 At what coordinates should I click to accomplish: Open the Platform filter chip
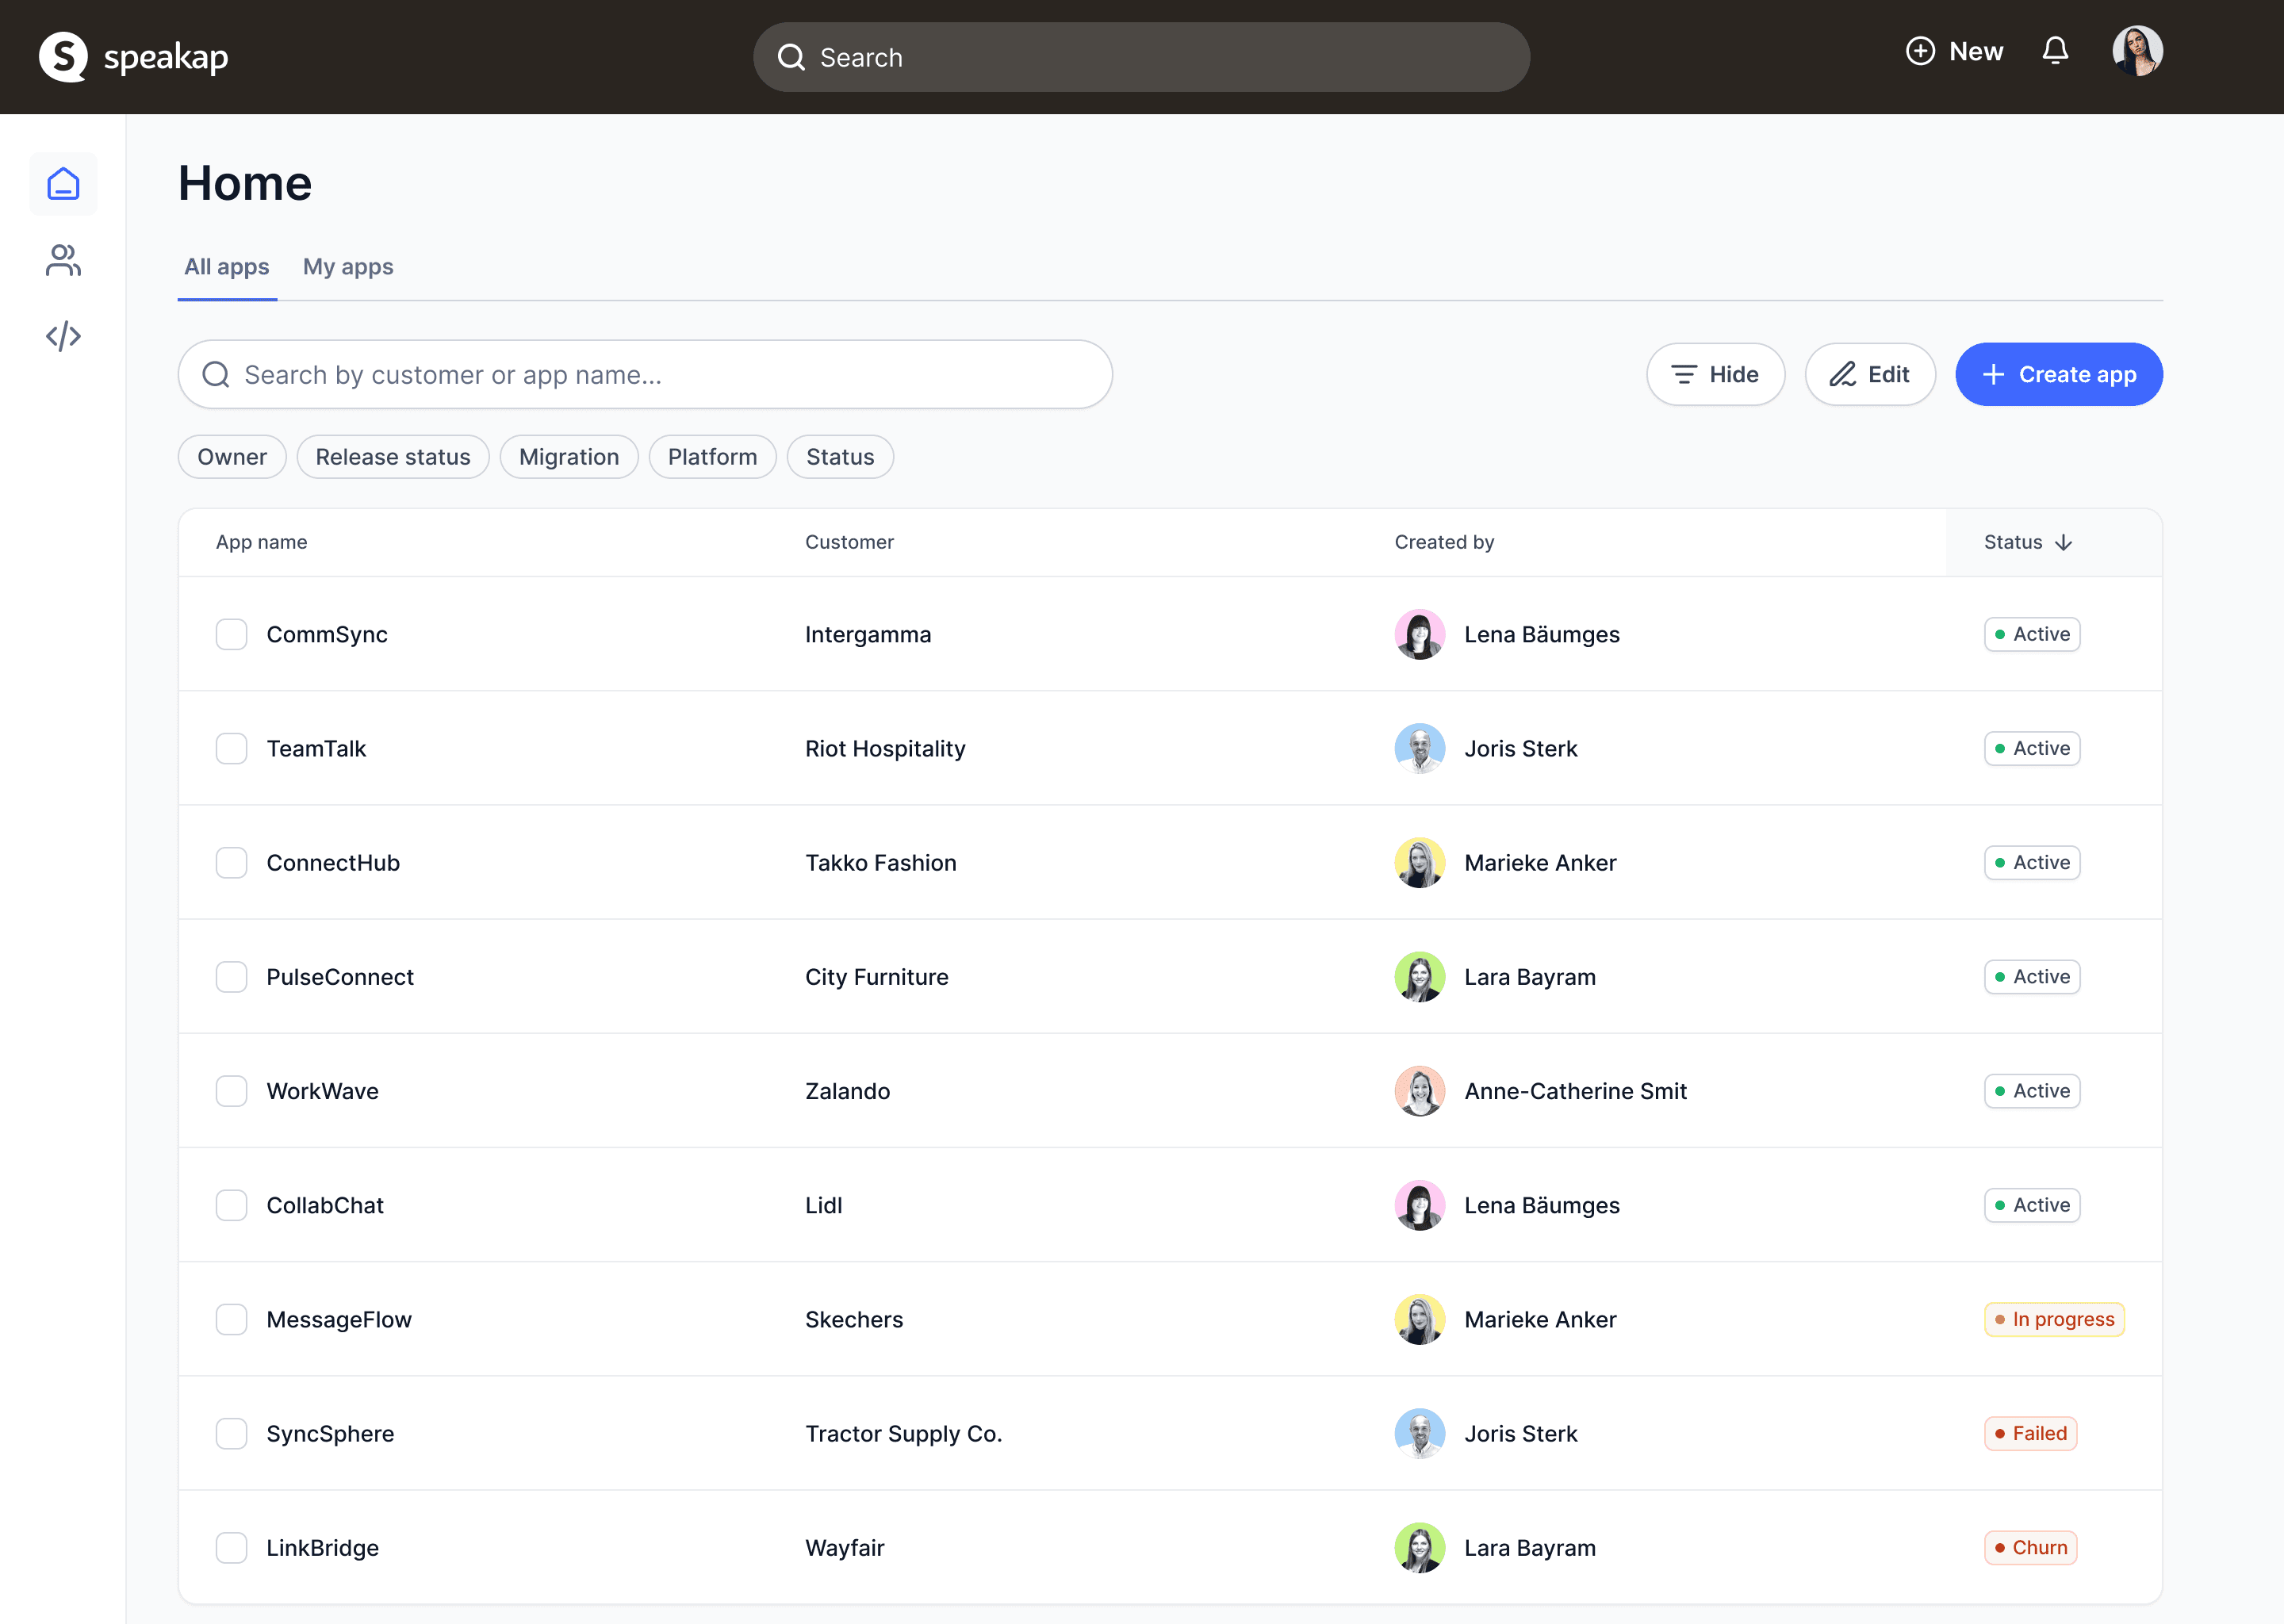[x=712, y=457]
